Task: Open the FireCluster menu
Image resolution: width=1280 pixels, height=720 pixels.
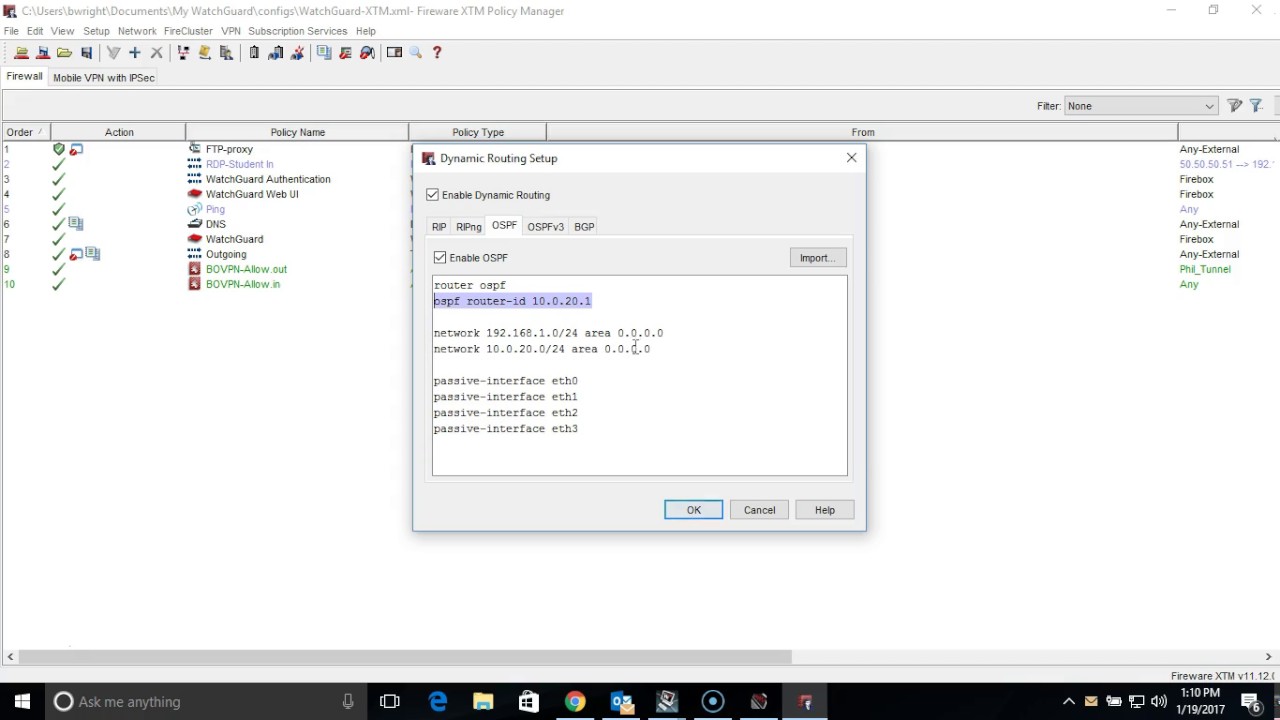Action: (x=188, y=31)
